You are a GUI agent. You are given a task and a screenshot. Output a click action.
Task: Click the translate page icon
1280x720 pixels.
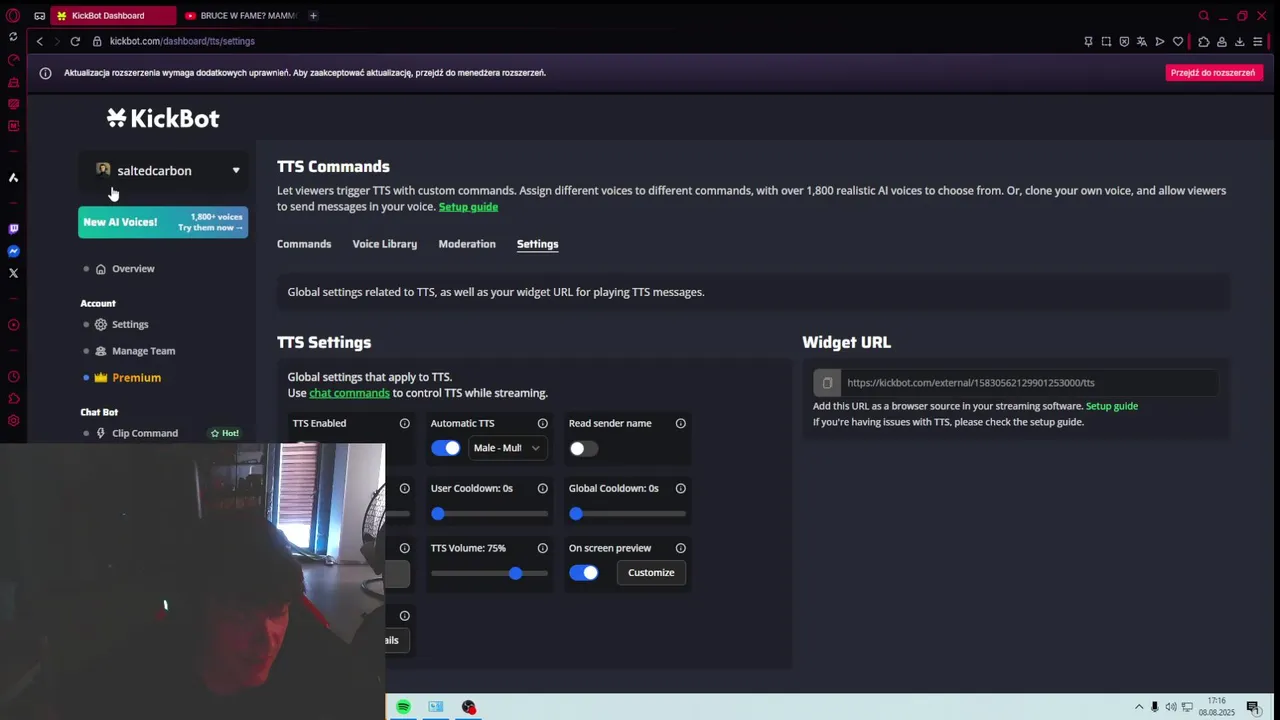tap(1142, 41)
